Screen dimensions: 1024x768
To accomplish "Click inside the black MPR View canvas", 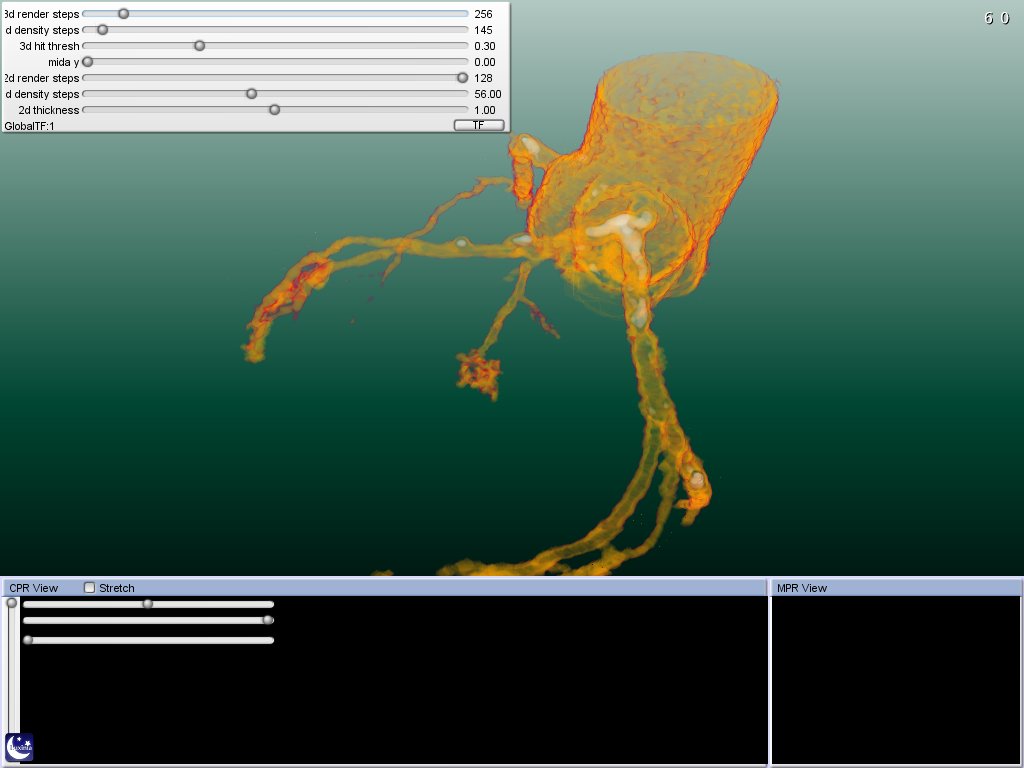I will [896, 680].
